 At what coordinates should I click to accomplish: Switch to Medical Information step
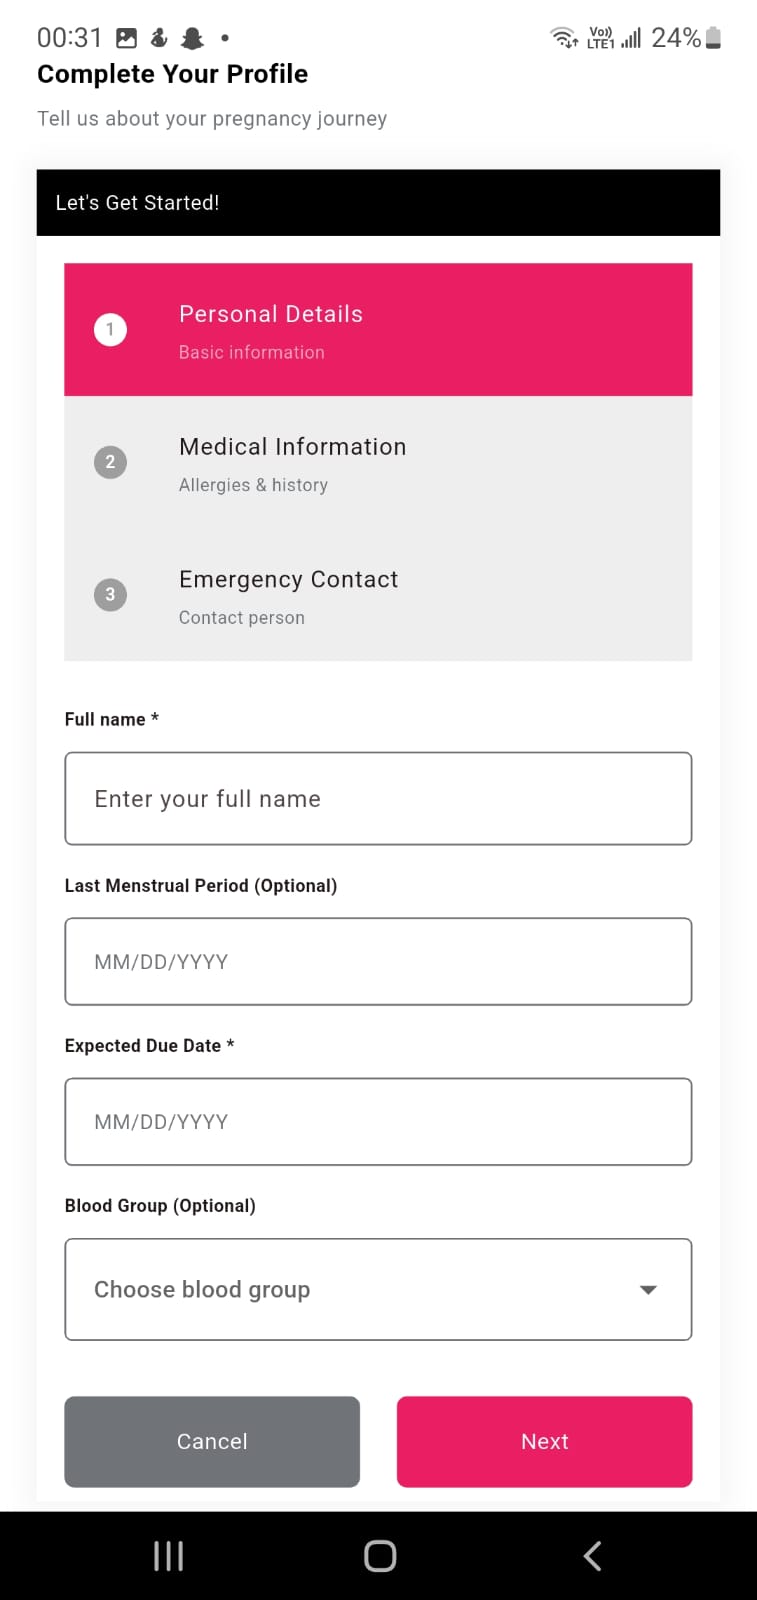coord(378,462)
